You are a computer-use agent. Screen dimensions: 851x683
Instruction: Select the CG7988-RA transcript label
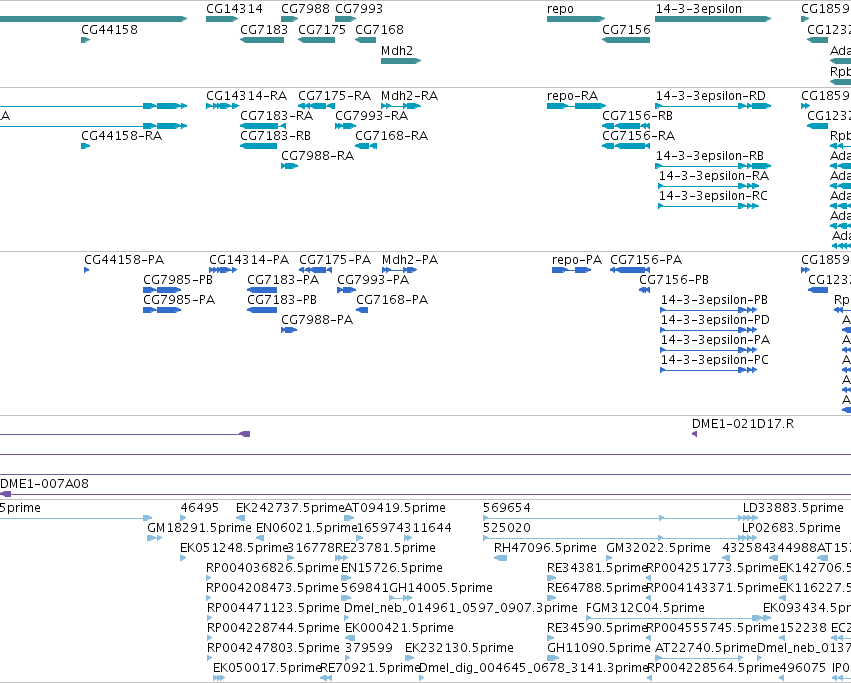point(317,156)
